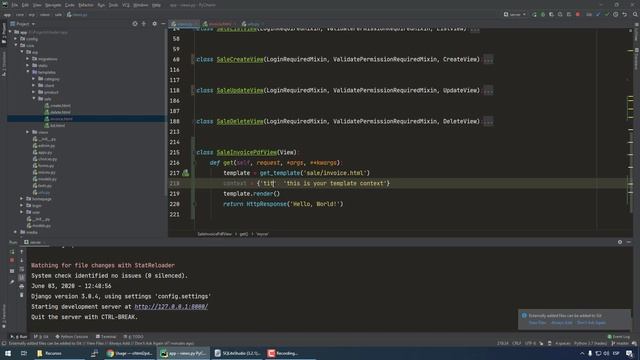640x360 pixels.
Task: Open the Event Log button
Action: (618, 337)
